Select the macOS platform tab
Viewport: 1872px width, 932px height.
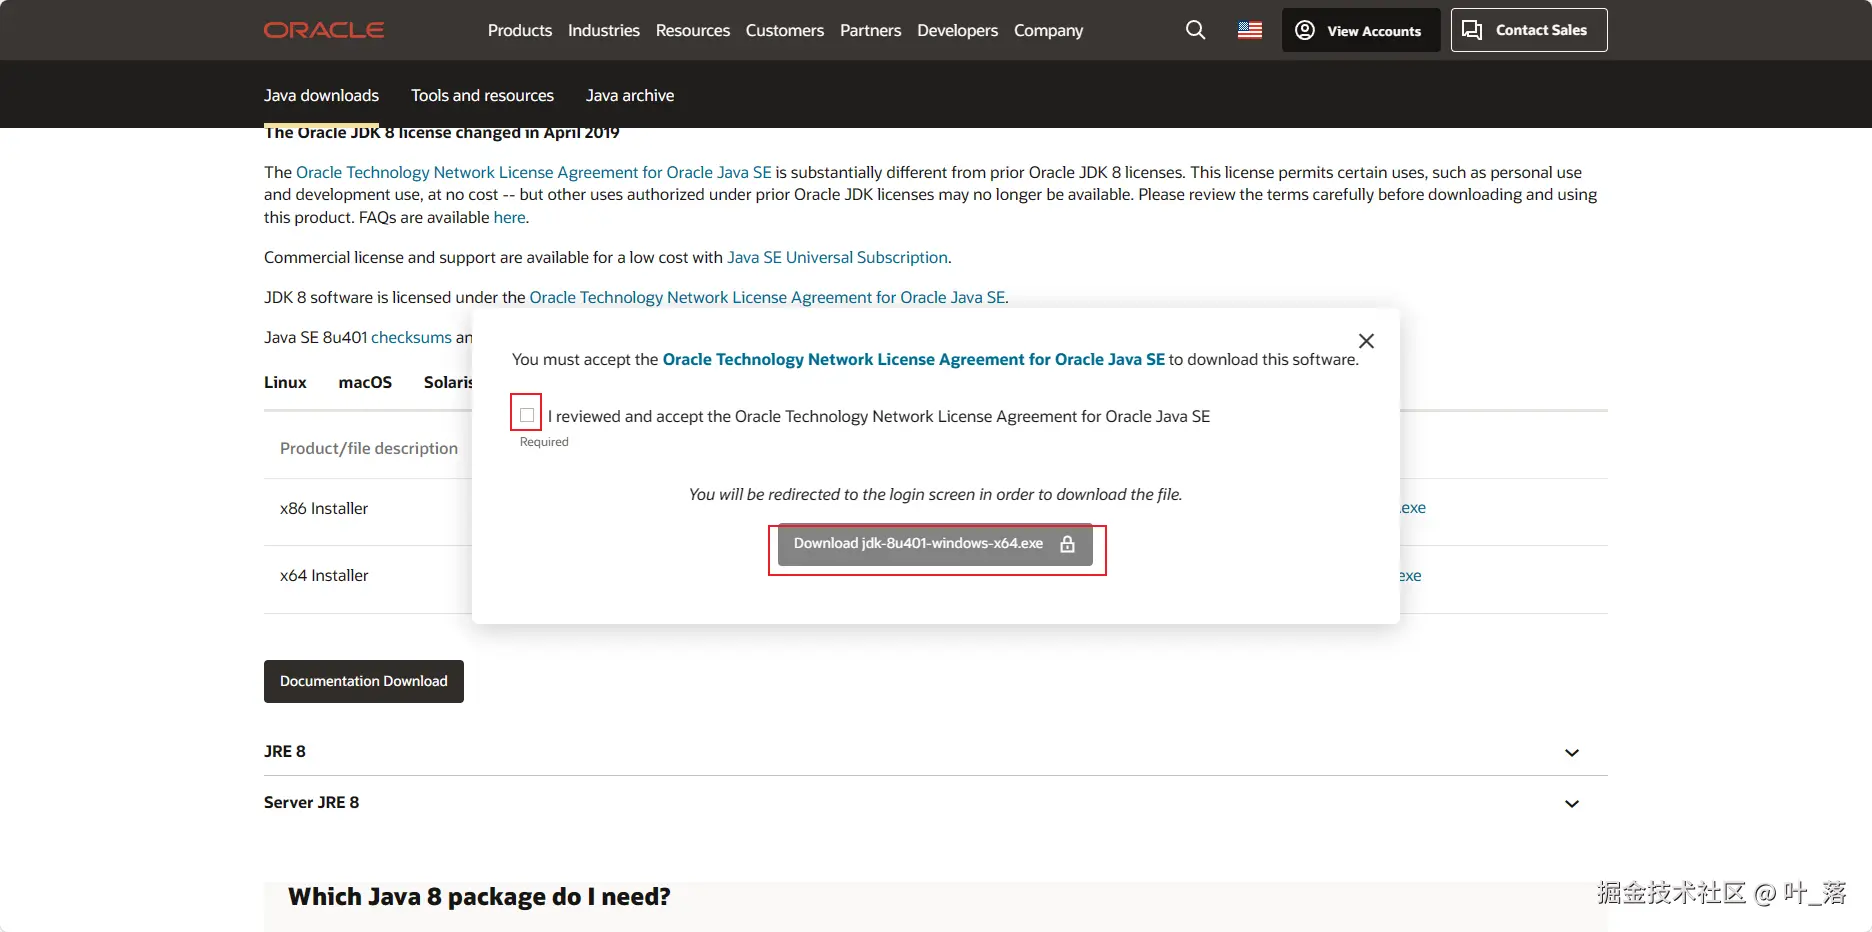[x=365, y=382]
